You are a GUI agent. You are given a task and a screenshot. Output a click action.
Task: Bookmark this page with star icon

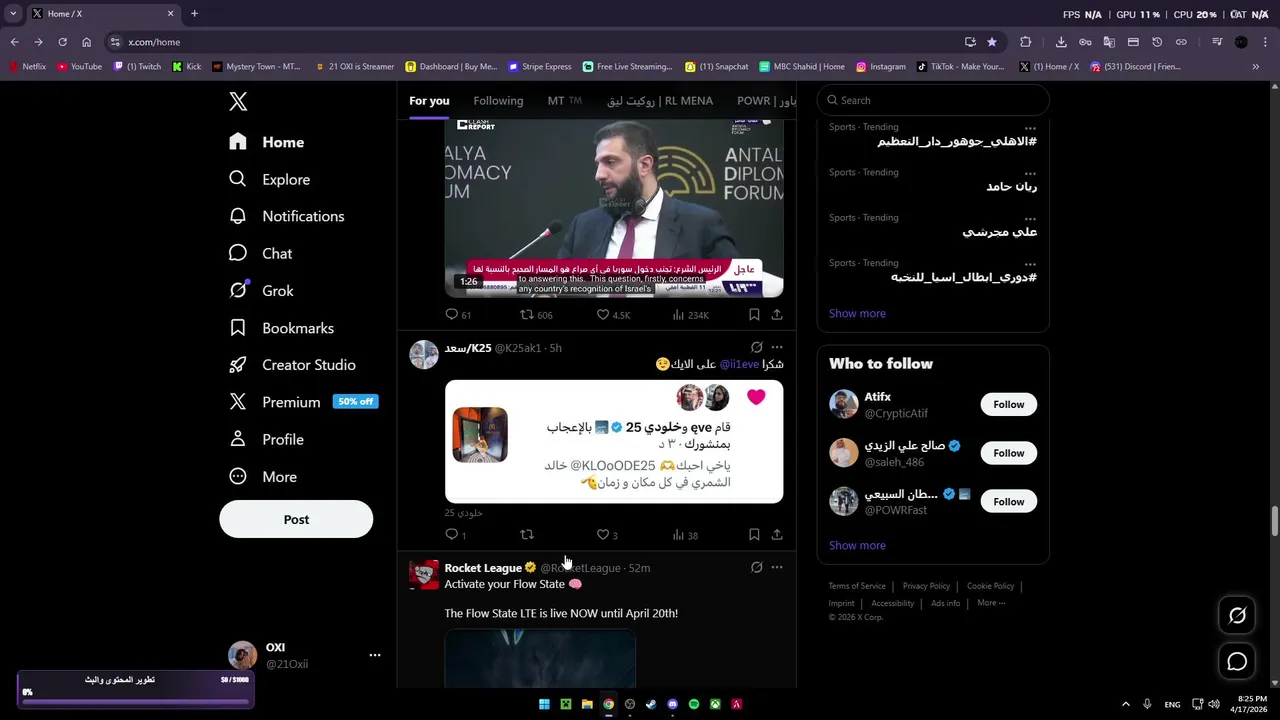pyautogui.click(x=992, y=42)
